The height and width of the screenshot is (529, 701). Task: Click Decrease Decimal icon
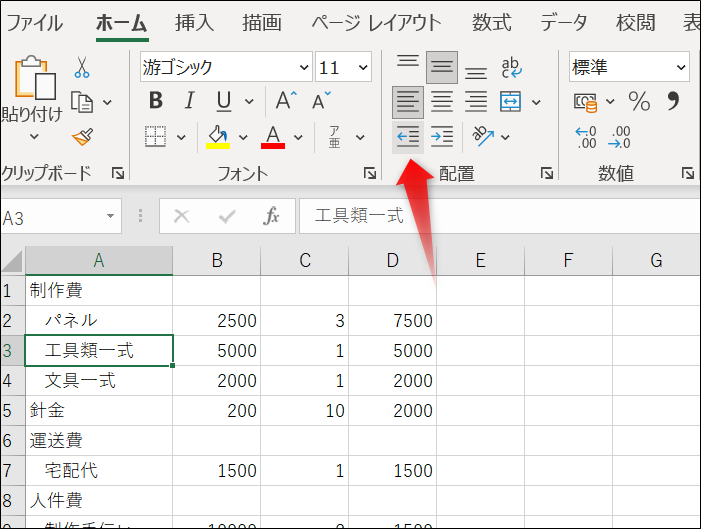(619, 137)
